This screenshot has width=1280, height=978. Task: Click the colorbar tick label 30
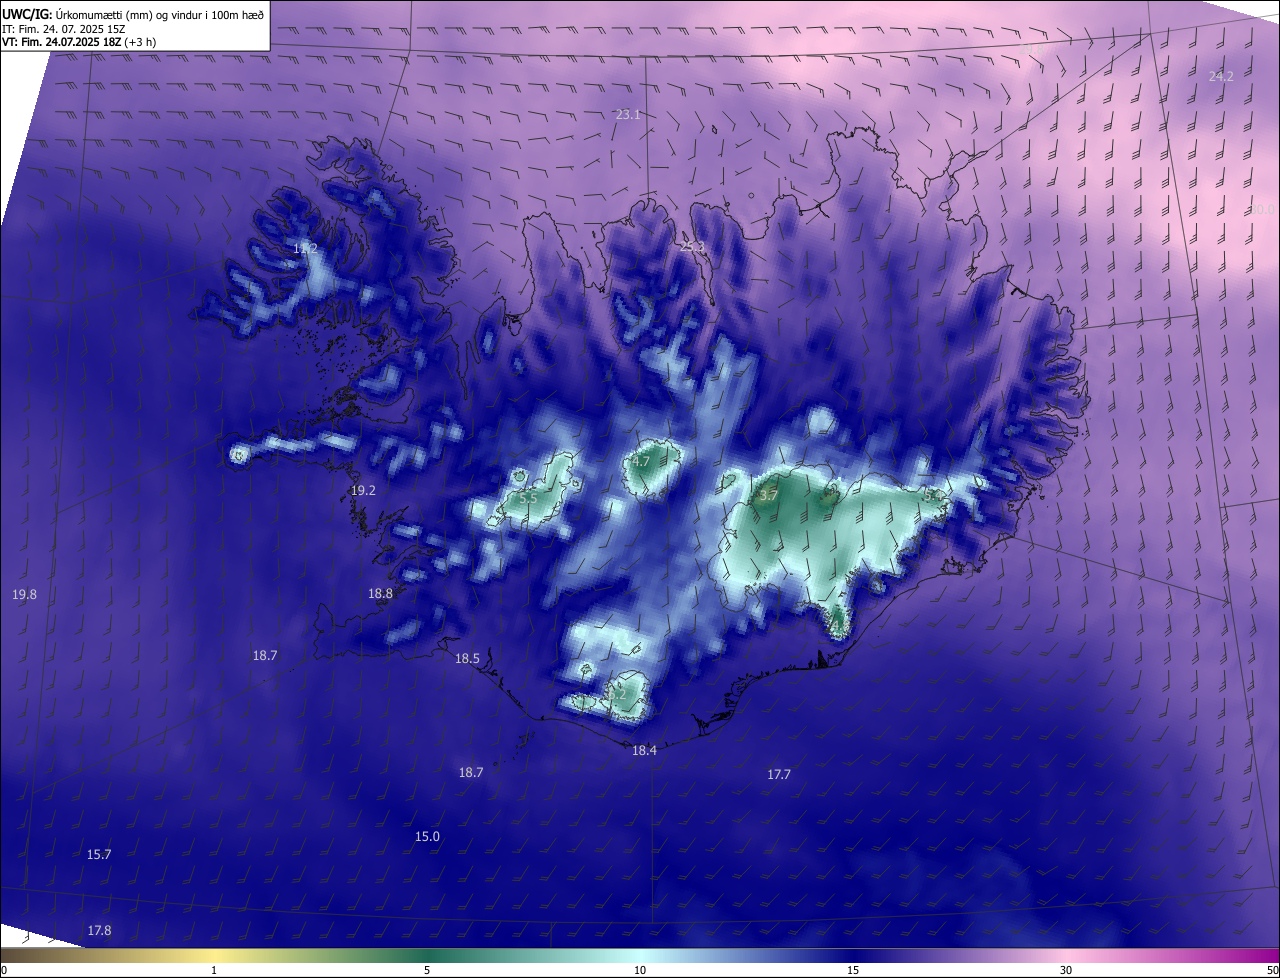point(1066,970)
